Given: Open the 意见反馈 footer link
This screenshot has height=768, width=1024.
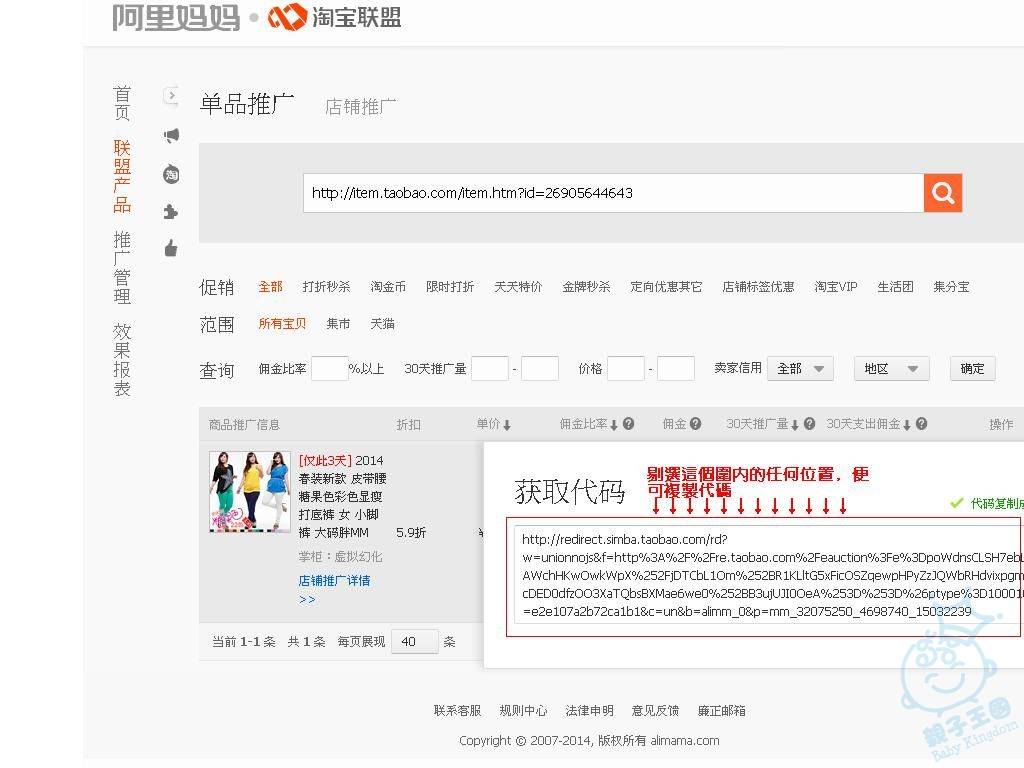Looking at the screenshot, I should [x=655, y=711].
